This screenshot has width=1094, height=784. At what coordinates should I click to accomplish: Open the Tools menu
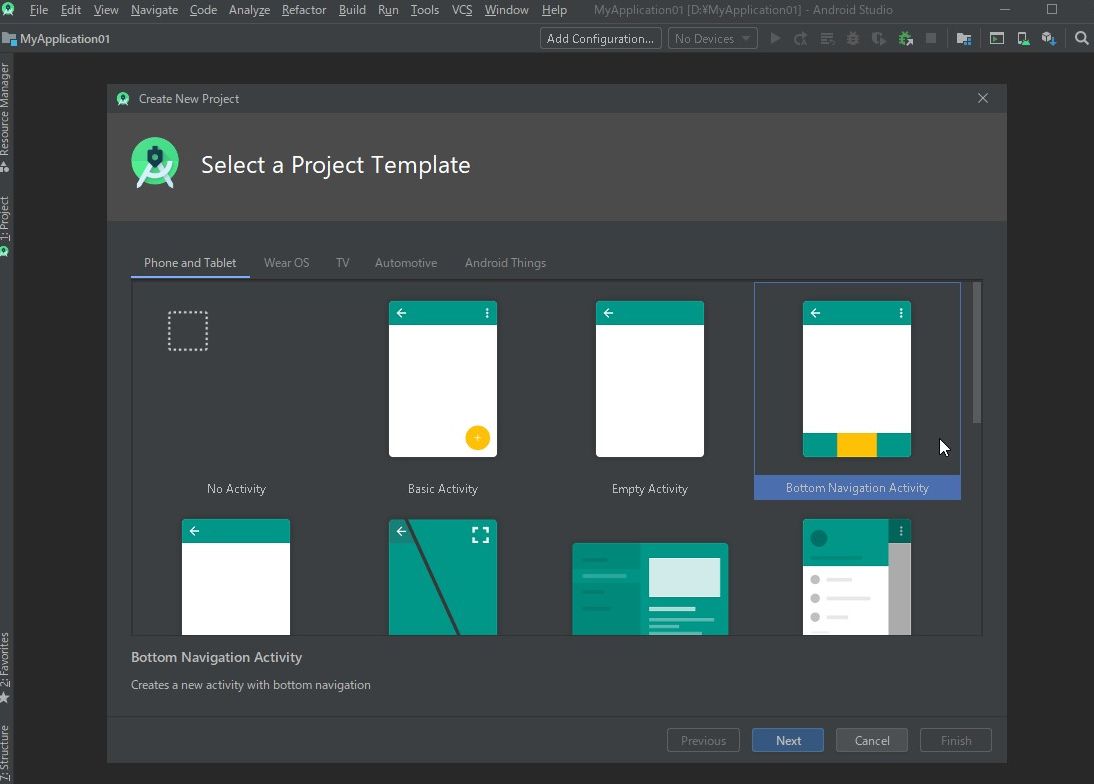point(424,10)
